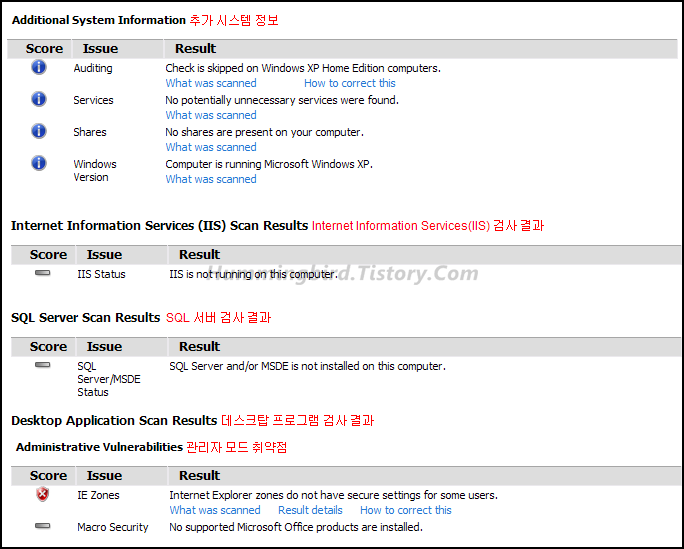Open 'What was scanned' for IE Zones
The width and height of the screenshot is (684, 549).
(x=215, y=510)
